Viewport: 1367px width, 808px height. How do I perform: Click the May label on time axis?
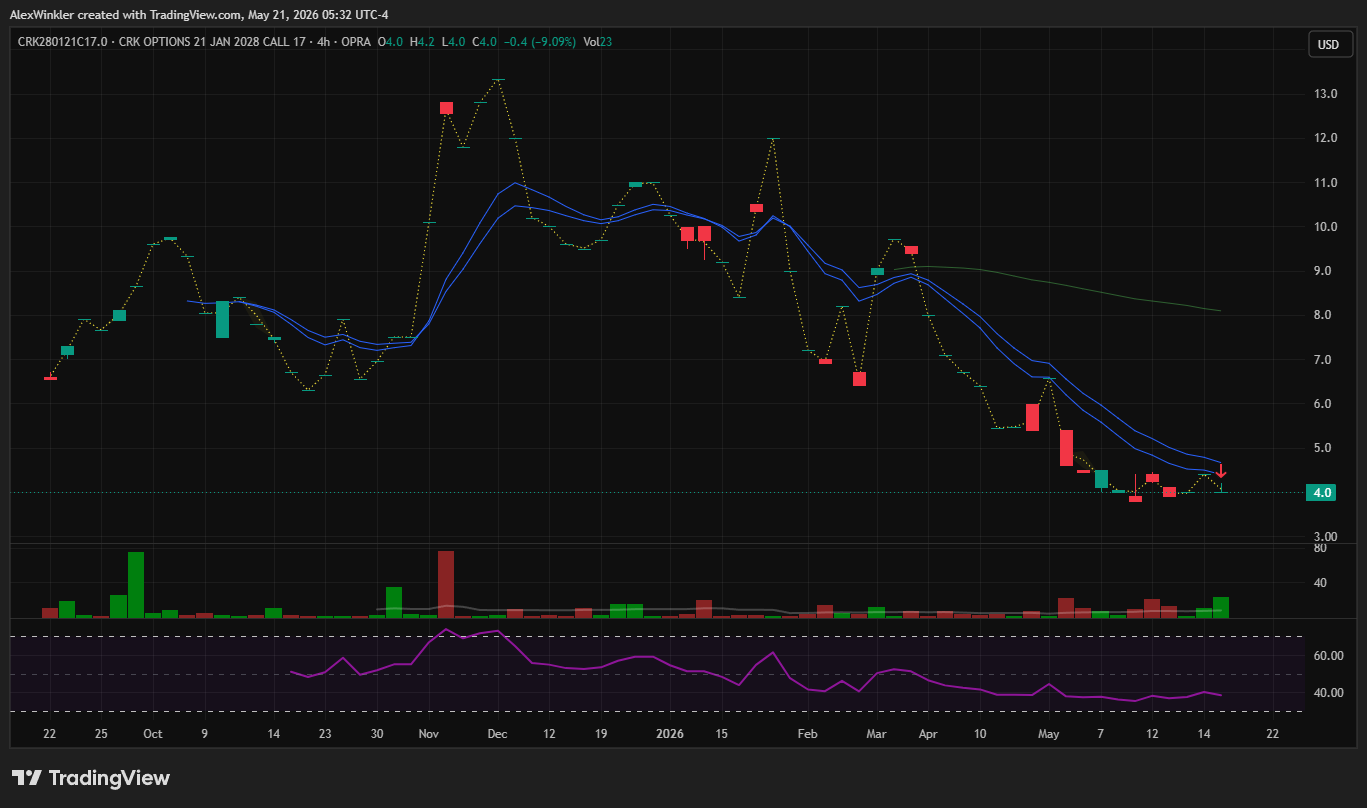click(1048, 733)
